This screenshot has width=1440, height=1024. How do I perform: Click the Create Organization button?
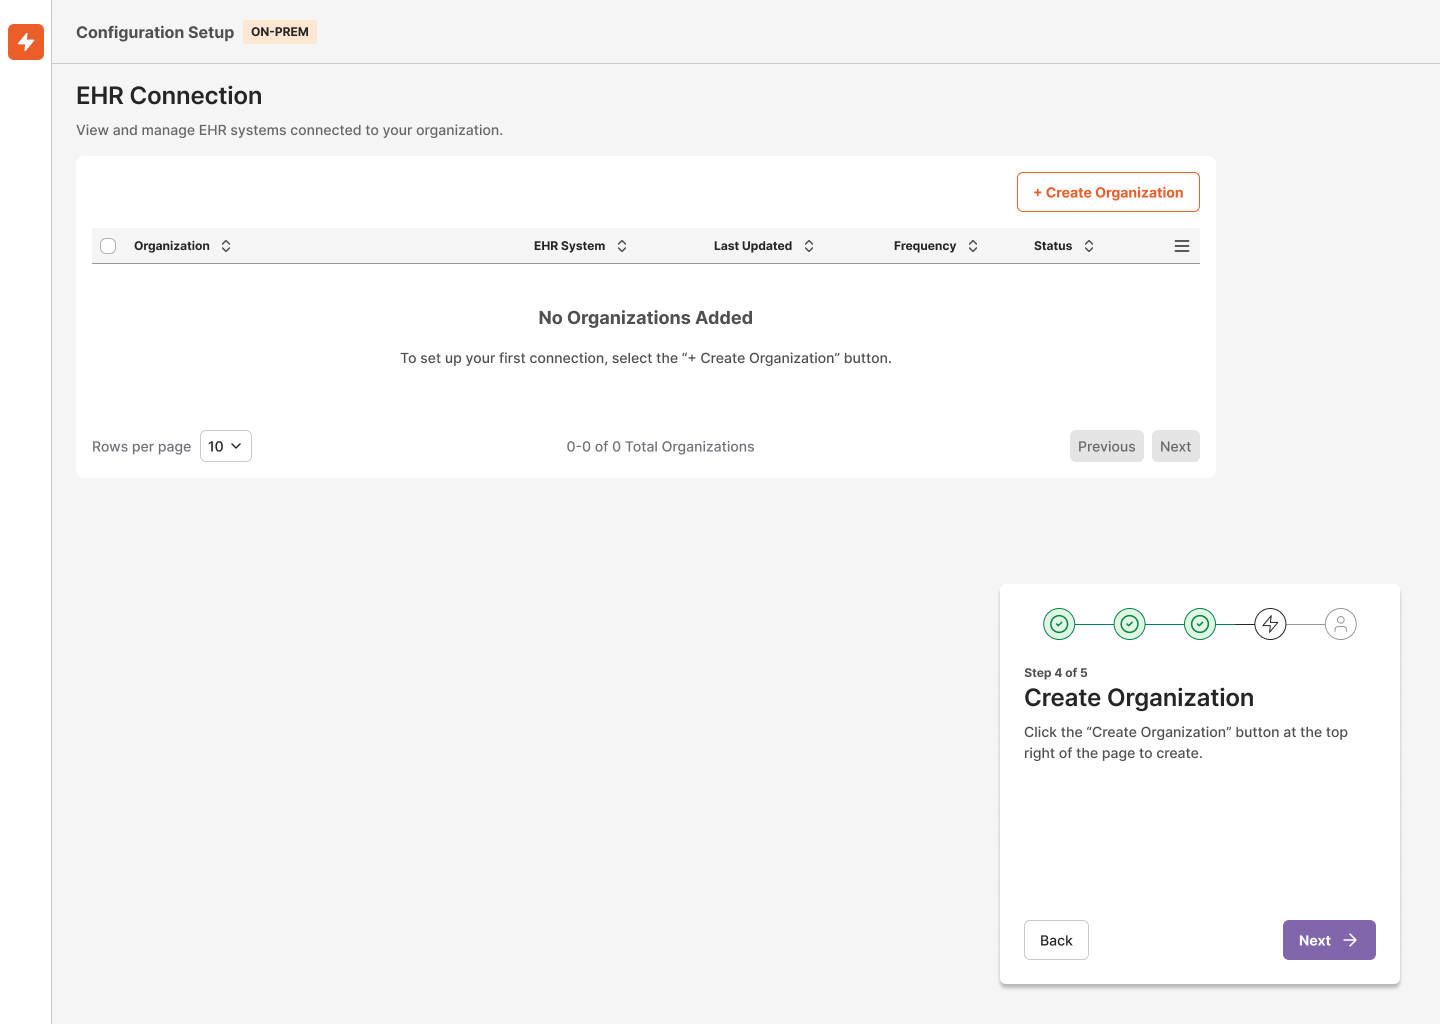coord(1108,191)
